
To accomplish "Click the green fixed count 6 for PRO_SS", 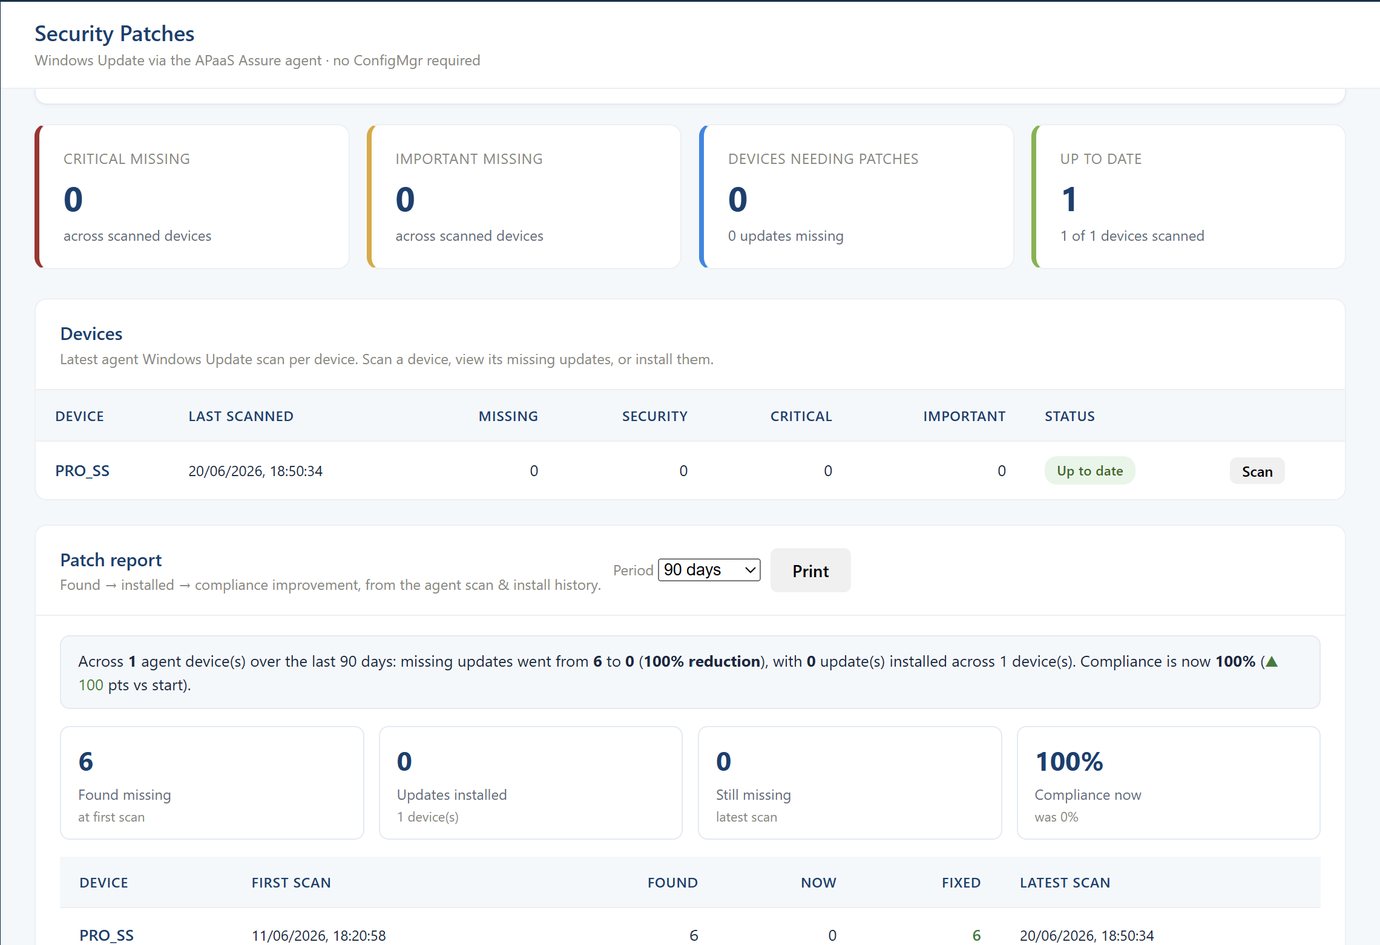I will pyautogui.click(x=976, y=936).
